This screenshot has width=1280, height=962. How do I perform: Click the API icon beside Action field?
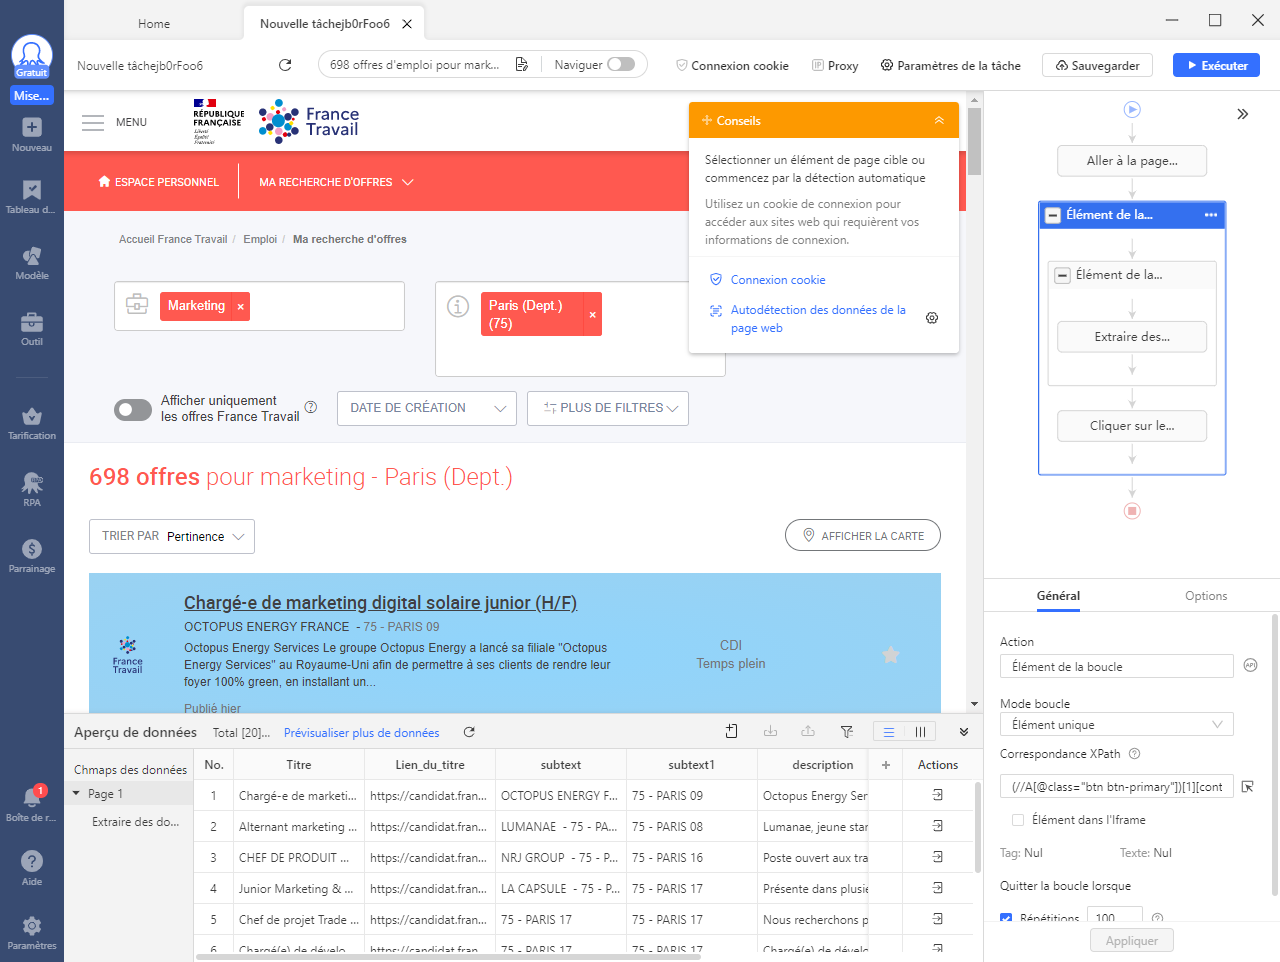[x=1250, y=665]
